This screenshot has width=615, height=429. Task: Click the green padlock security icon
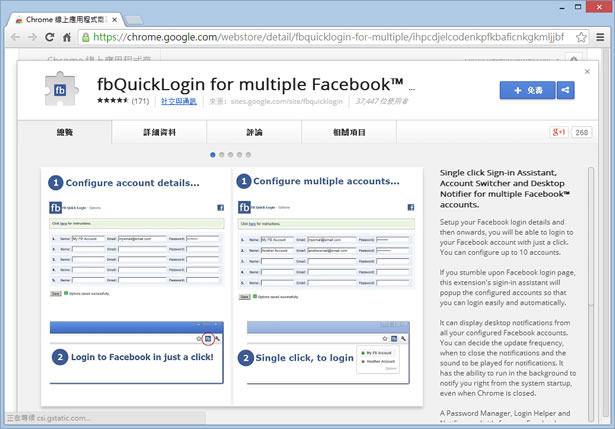pyautogui.click(x=85, y=37)
